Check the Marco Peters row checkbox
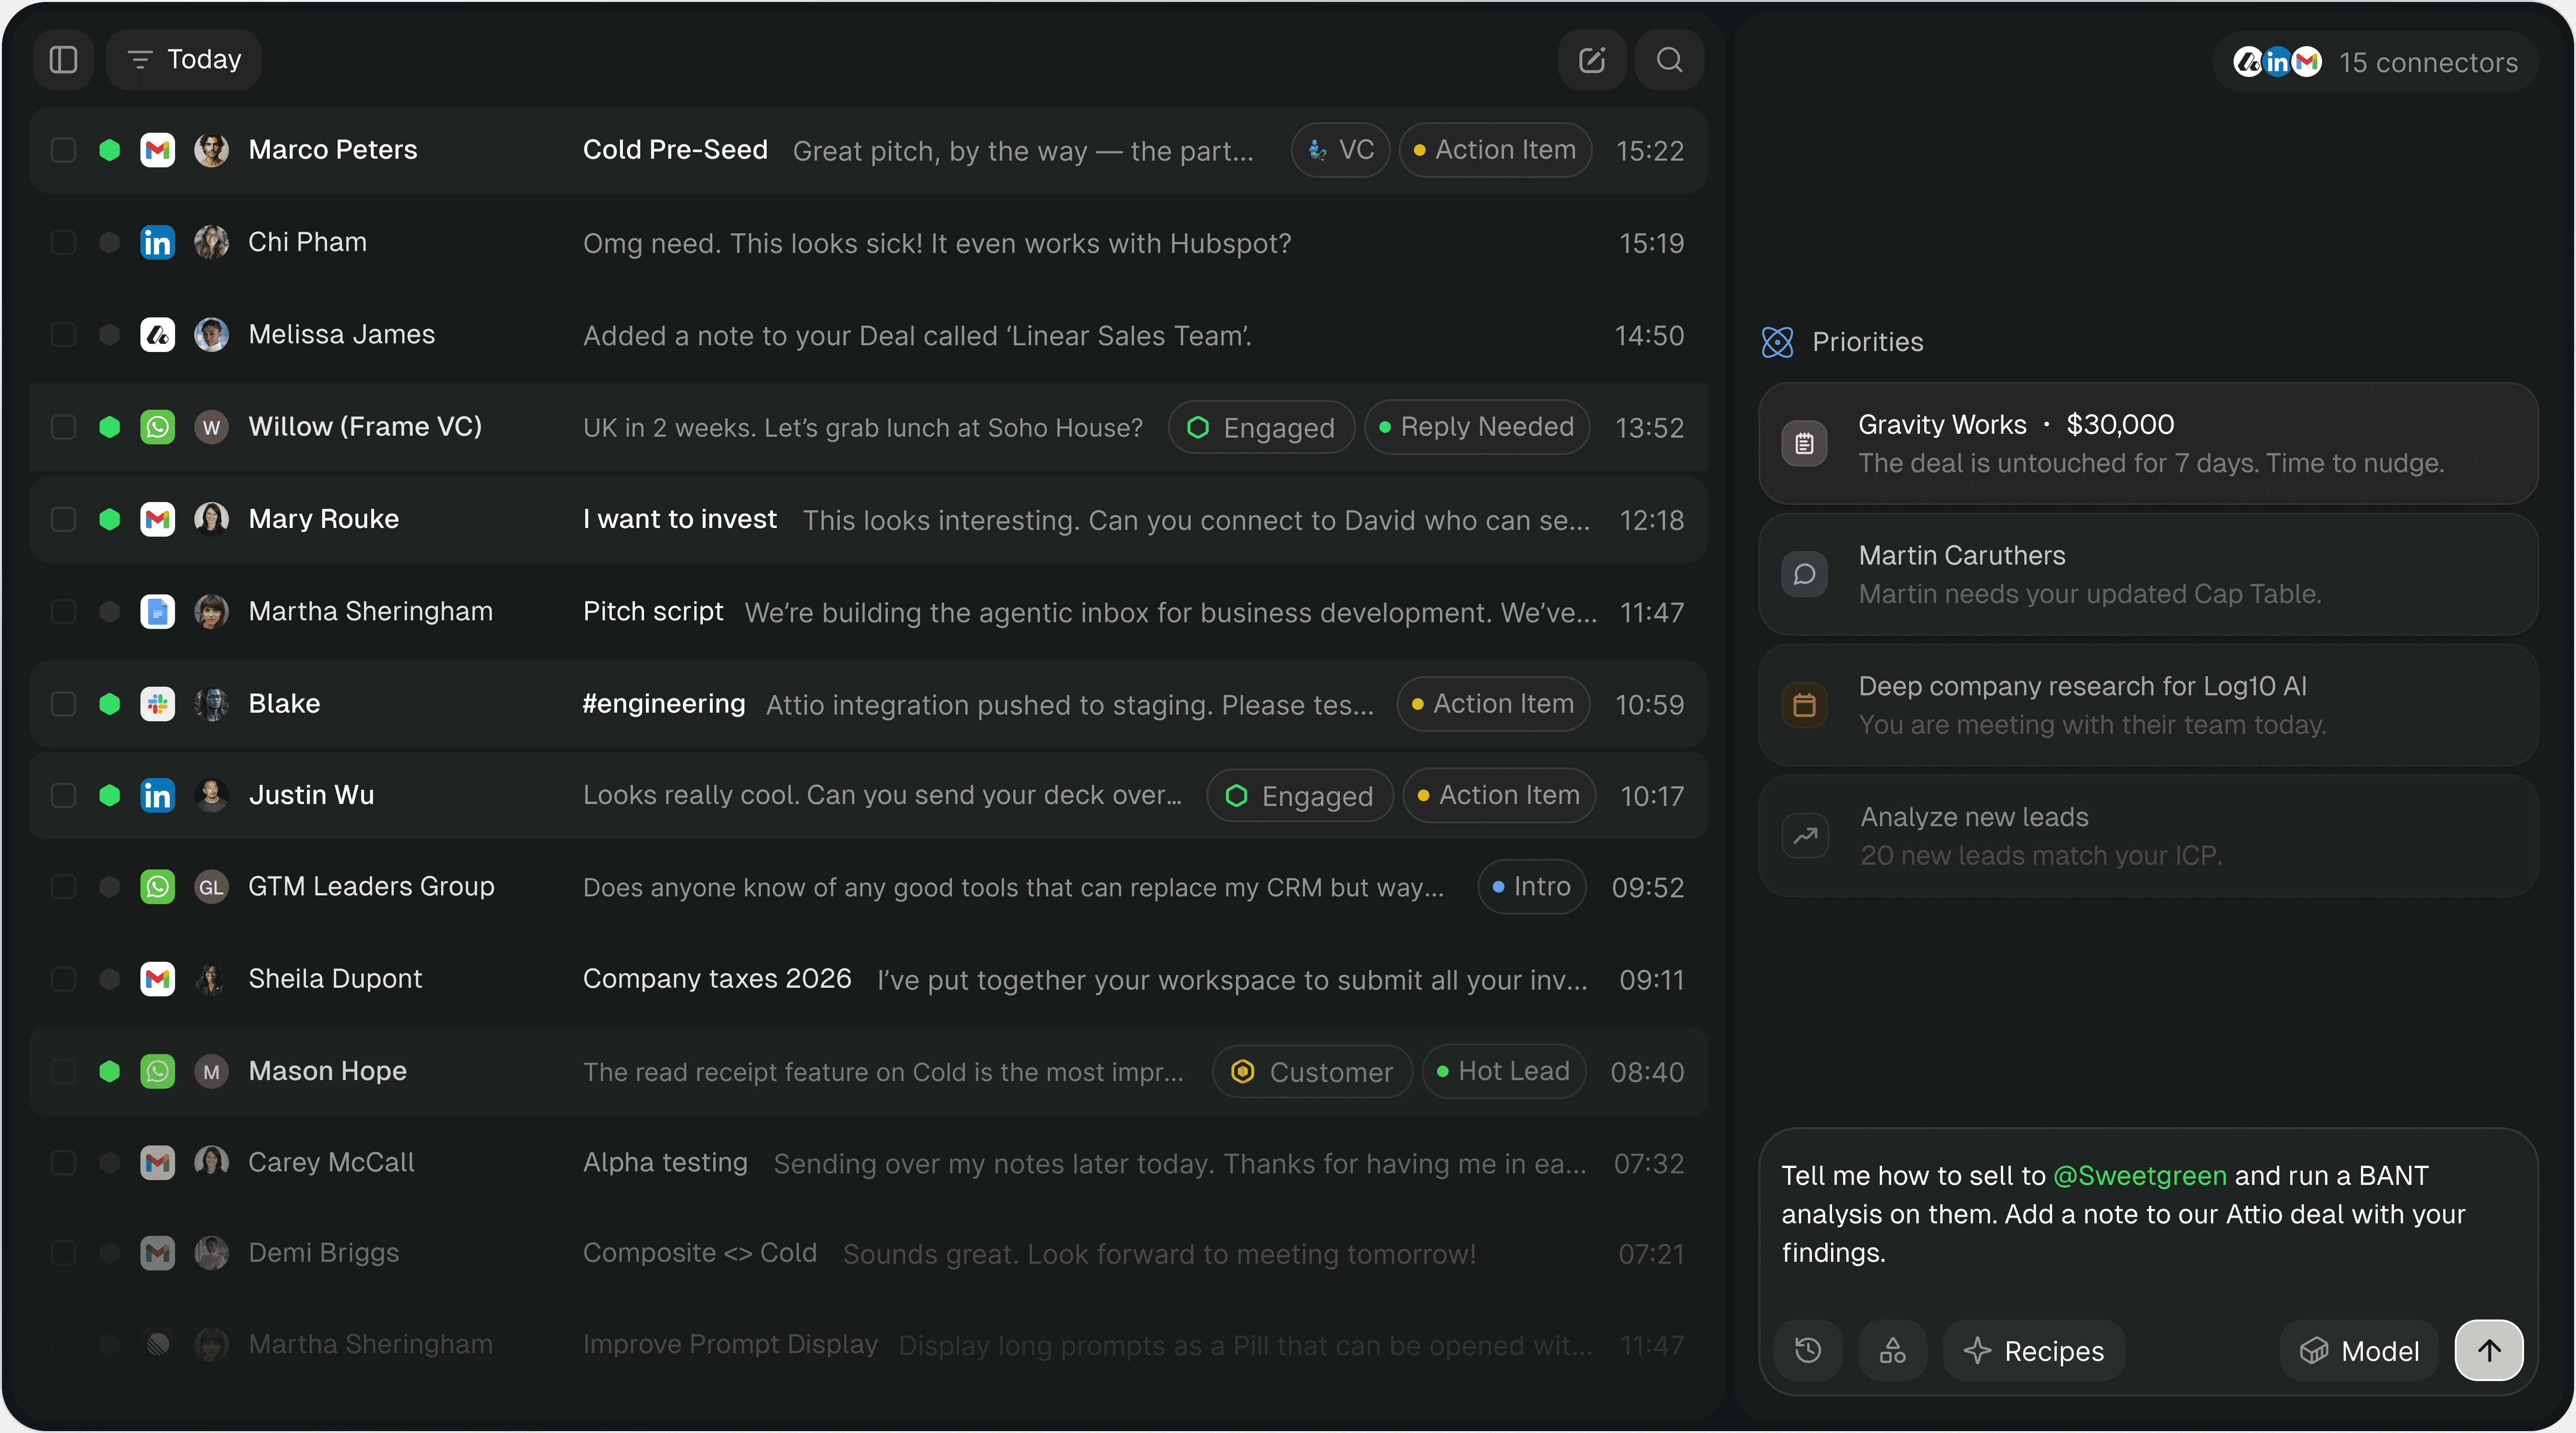The width and height of the screenshot is (2576, 1433). pos(63,150)
